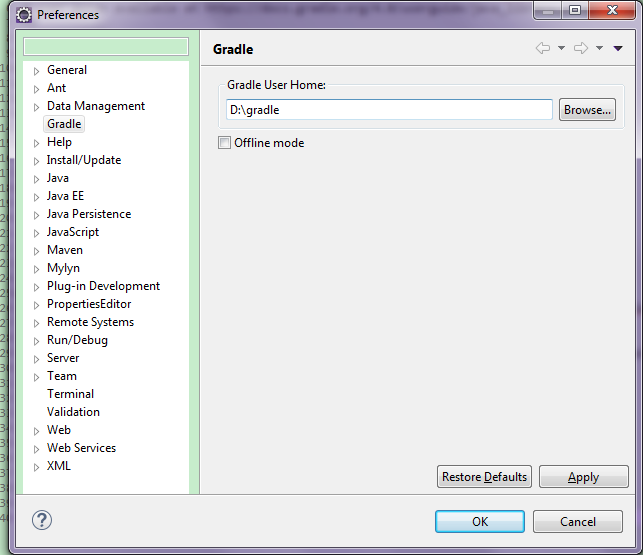Expand the Web tree node

[36, 432]
